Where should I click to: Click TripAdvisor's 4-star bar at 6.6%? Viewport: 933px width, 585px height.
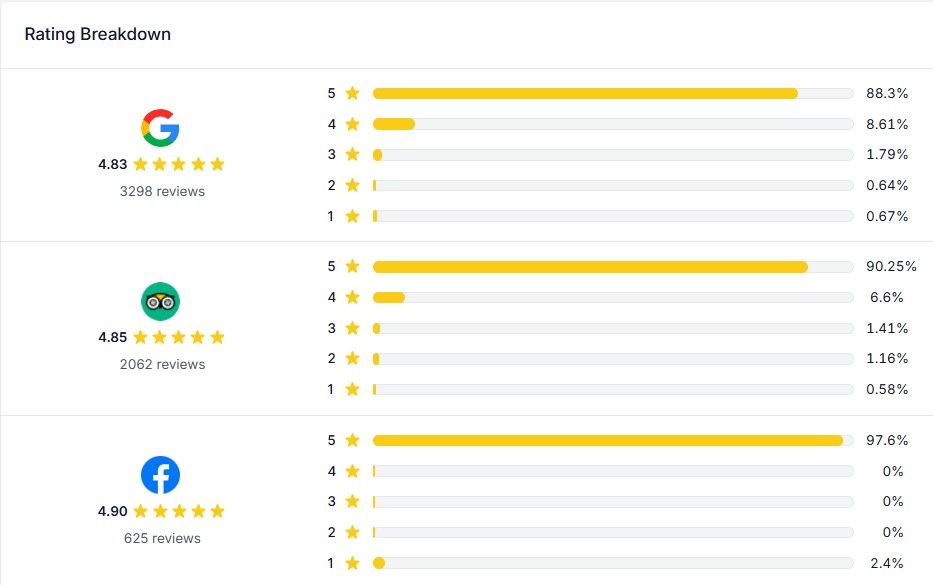tap(613, 297)
